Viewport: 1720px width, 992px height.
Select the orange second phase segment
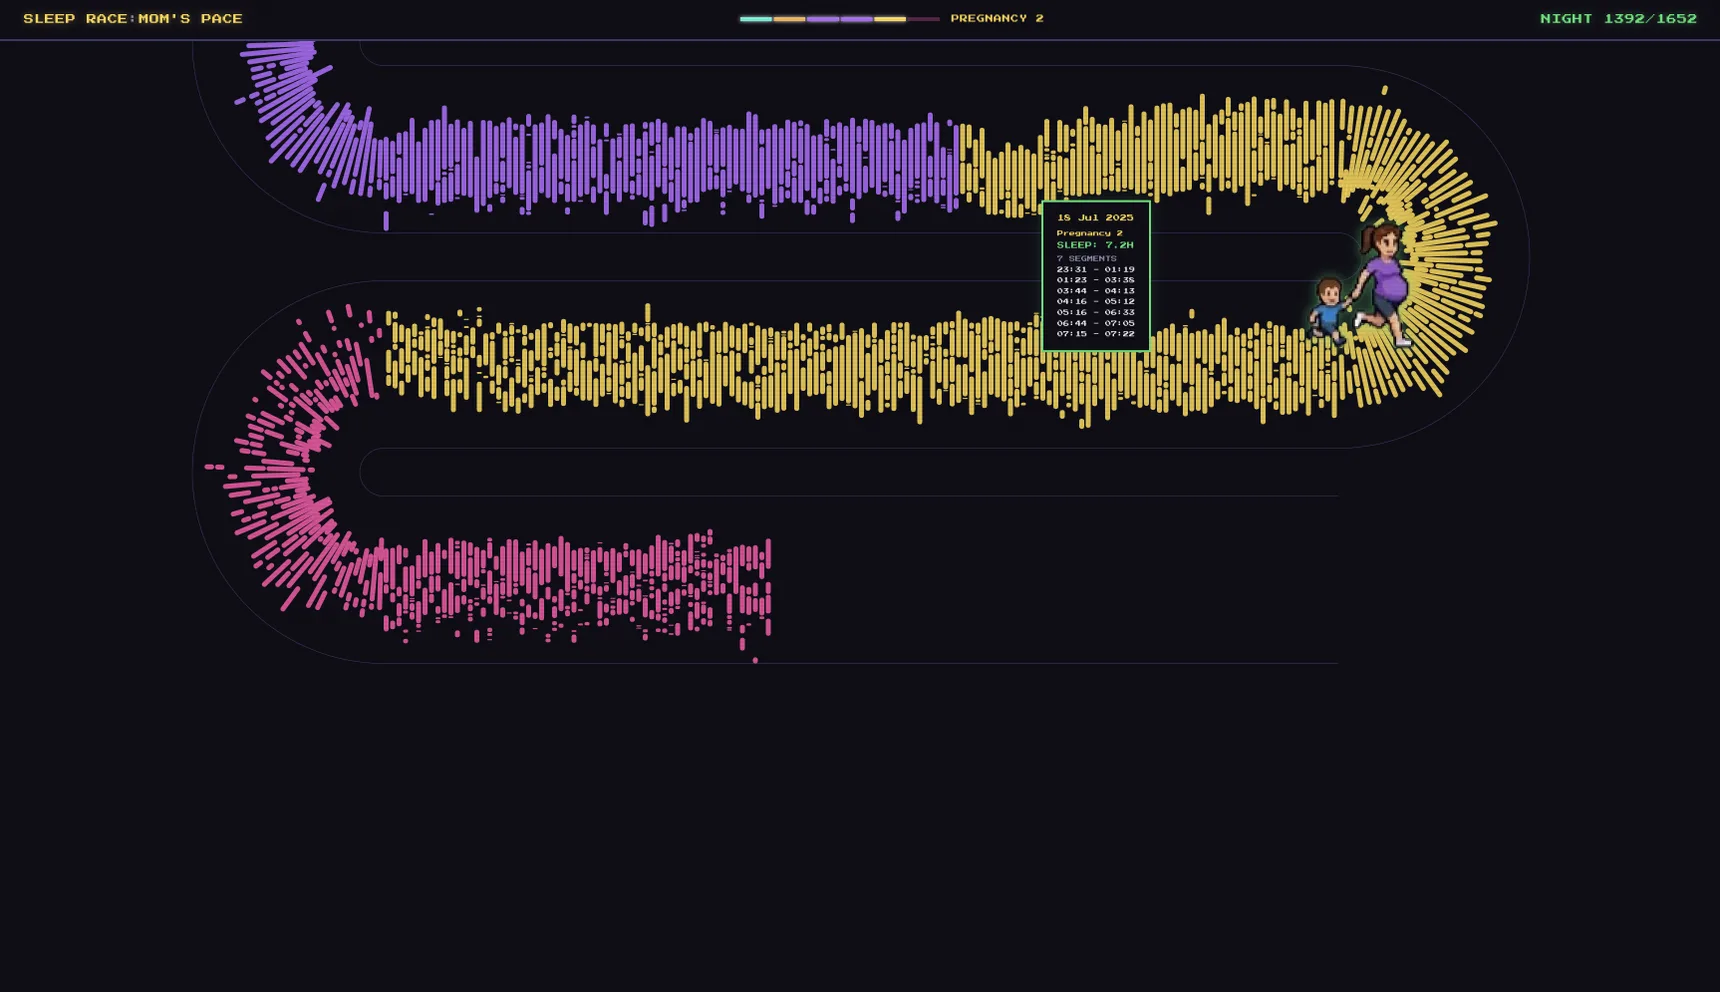pyautogui.click(x=789, y=19)
